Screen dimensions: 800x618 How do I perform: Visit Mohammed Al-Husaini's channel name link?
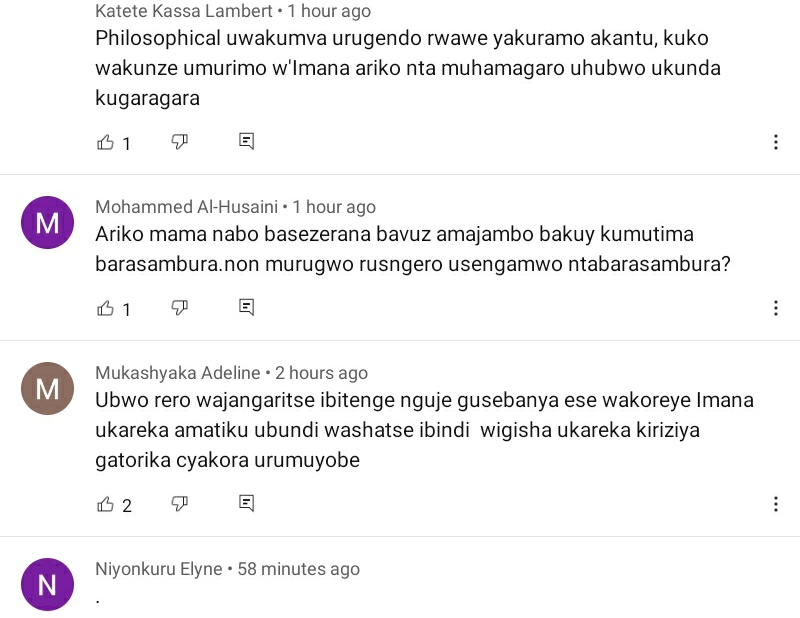pos(187,207)
